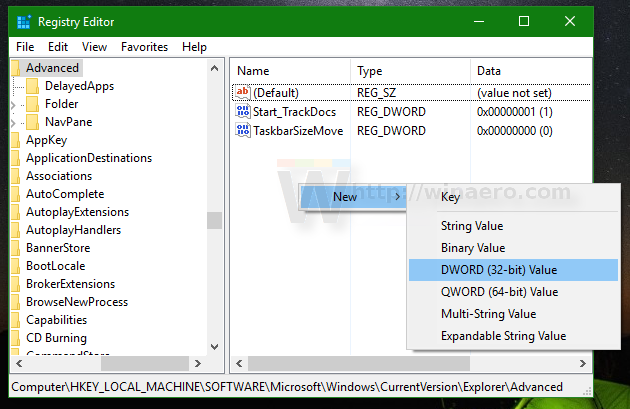
Task: Click tree pane scroll down arrow
Action: tap(215, 347)
